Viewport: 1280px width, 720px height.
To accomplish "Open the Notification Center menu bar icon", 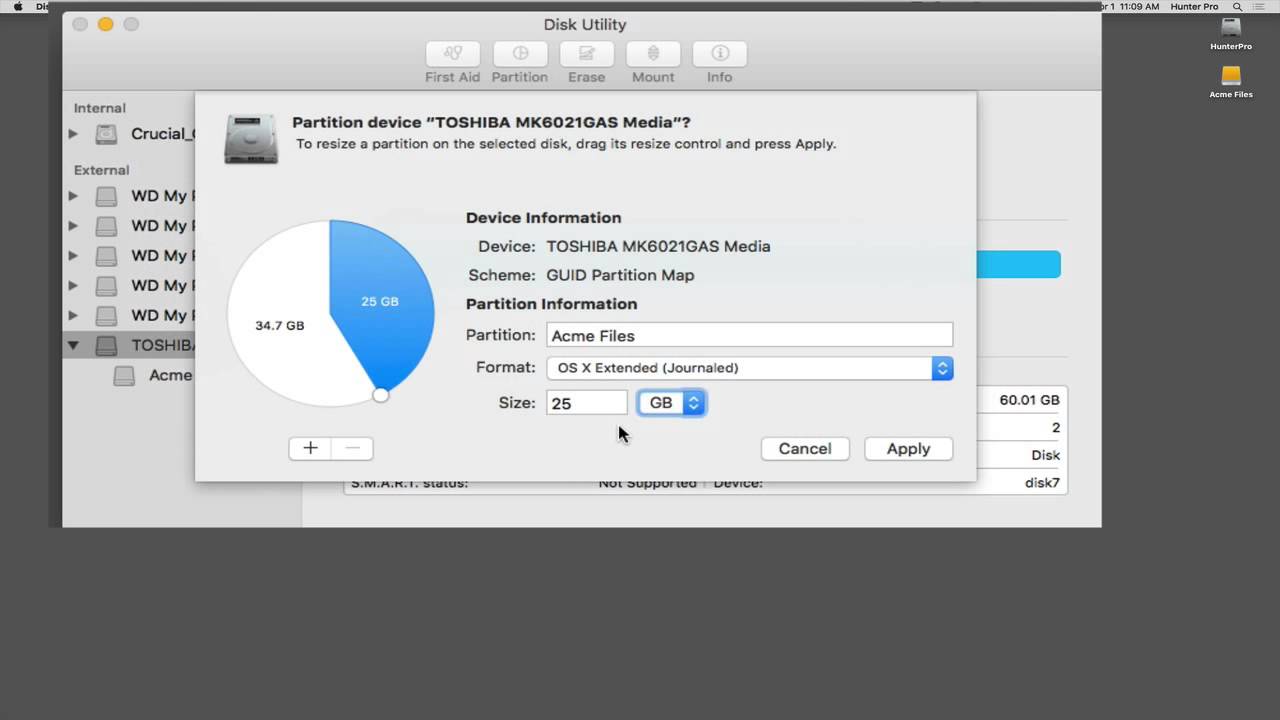I will tap(1261, 6).
